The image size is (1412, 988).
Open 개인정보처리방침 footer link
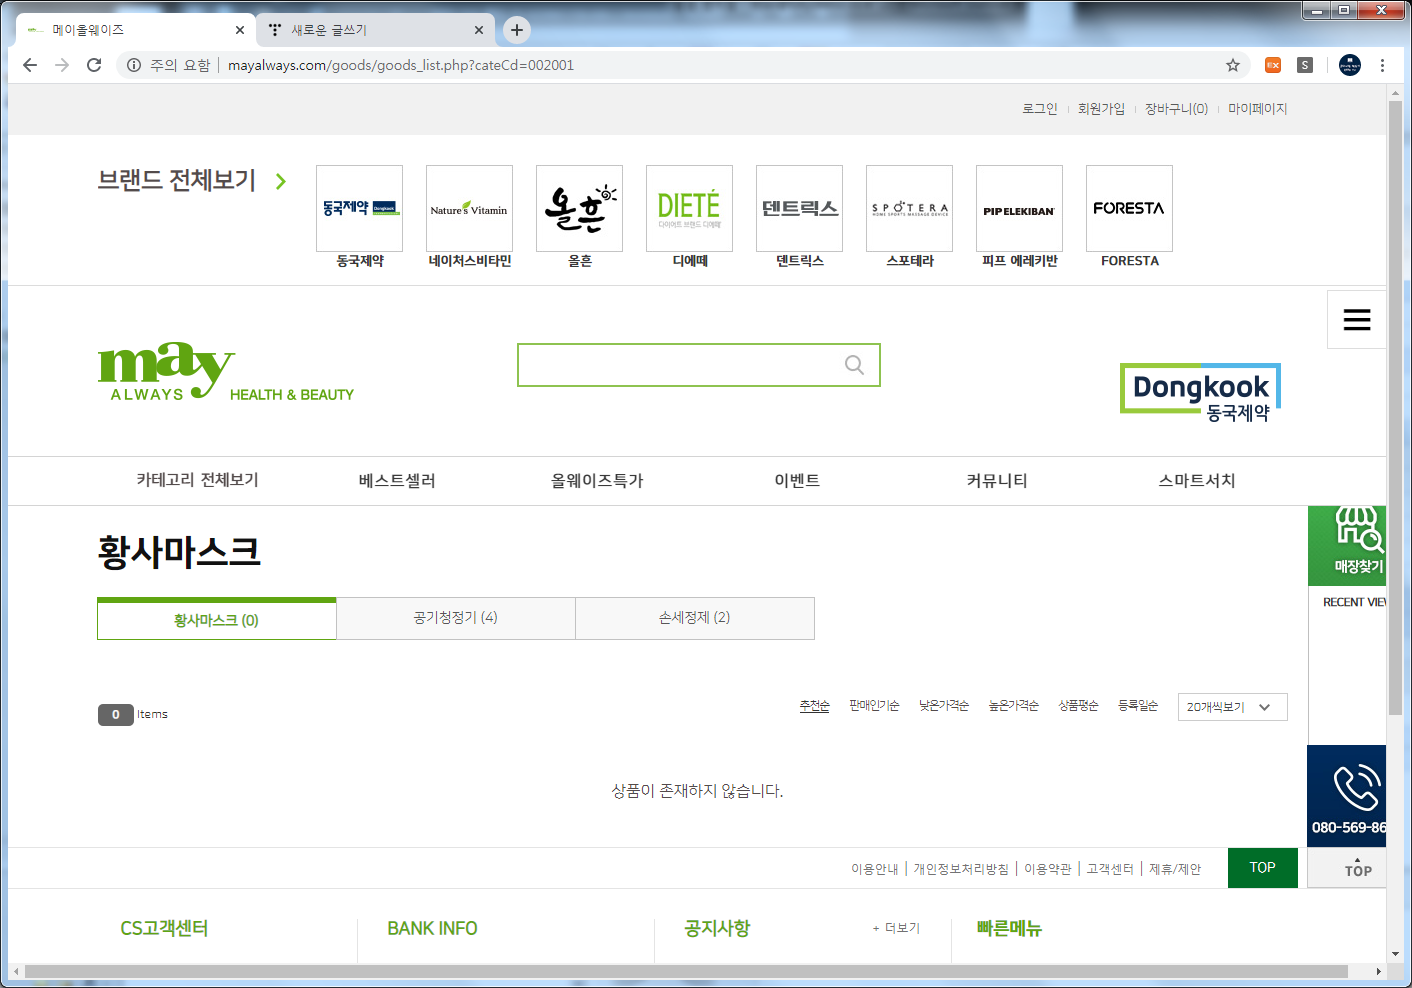961,869
